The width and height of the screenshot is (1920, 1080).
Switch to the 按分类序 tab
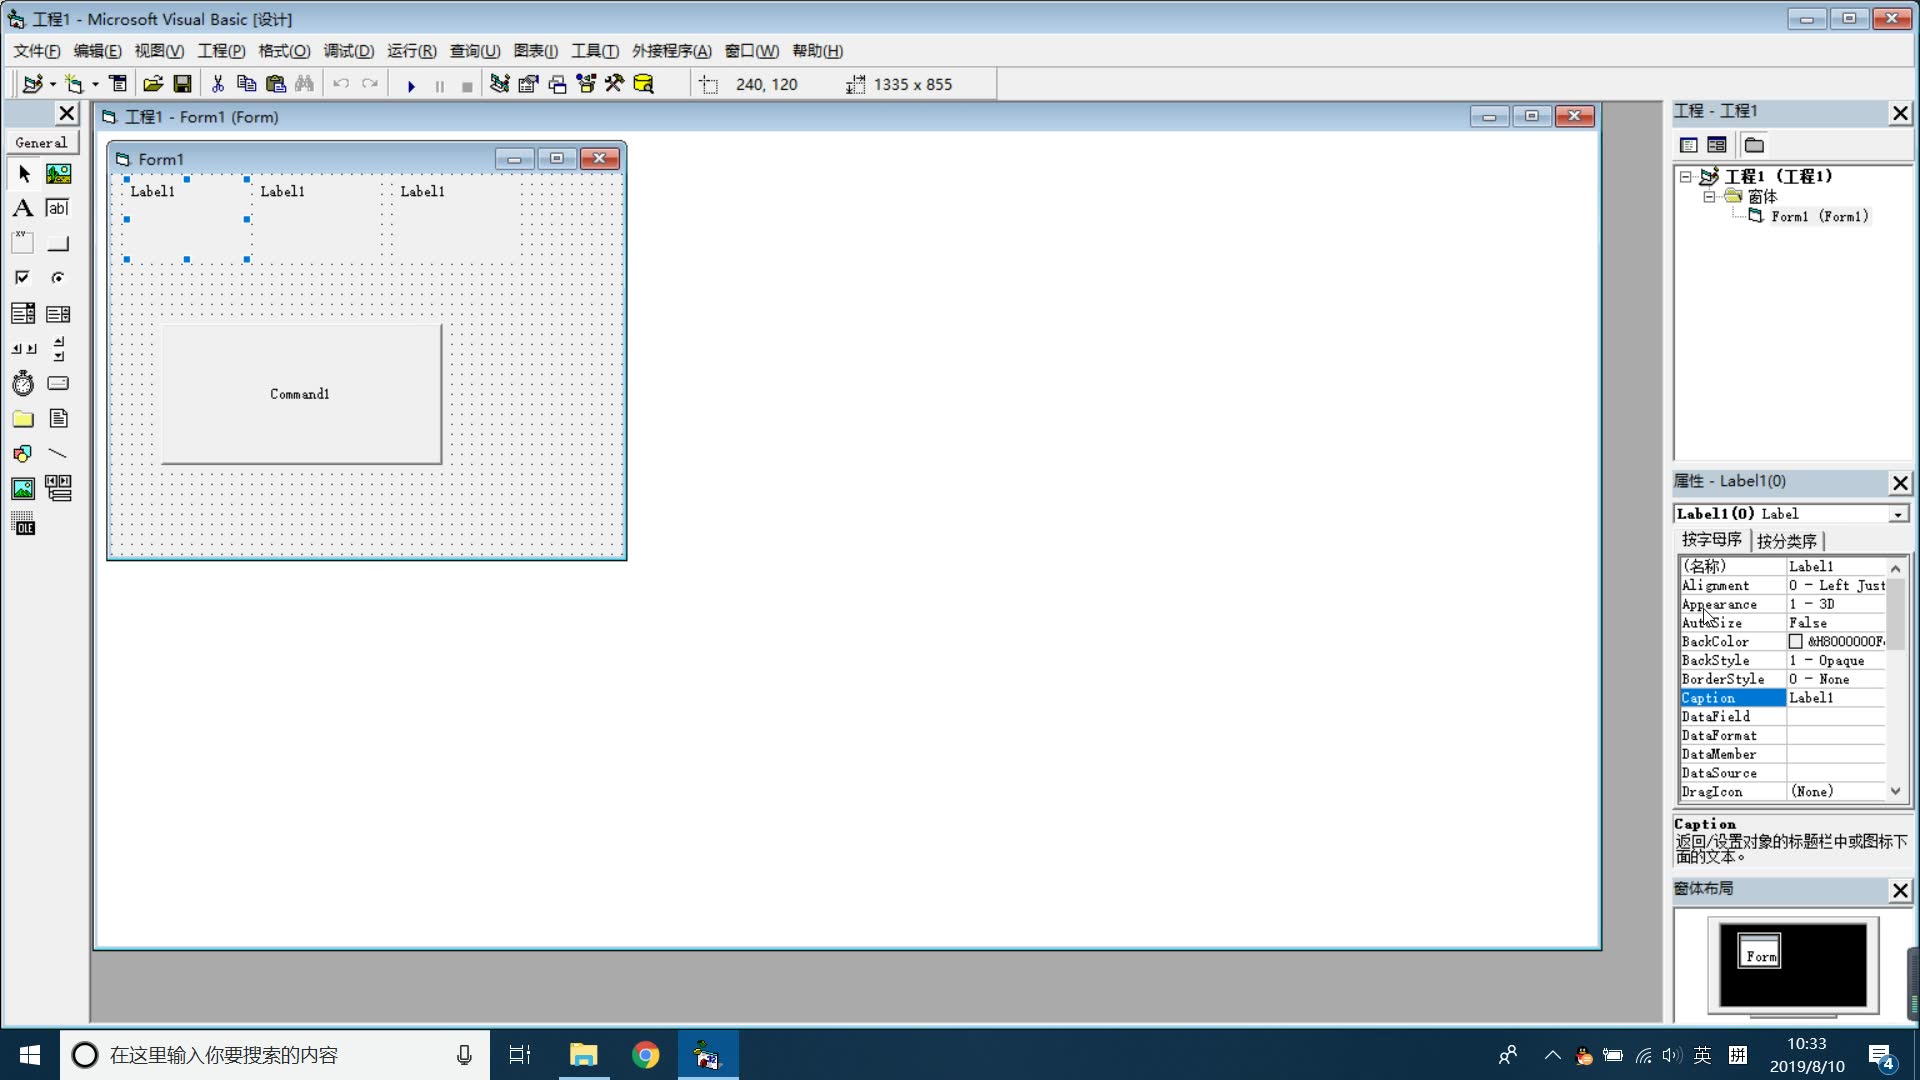(x=1787, y=541)
